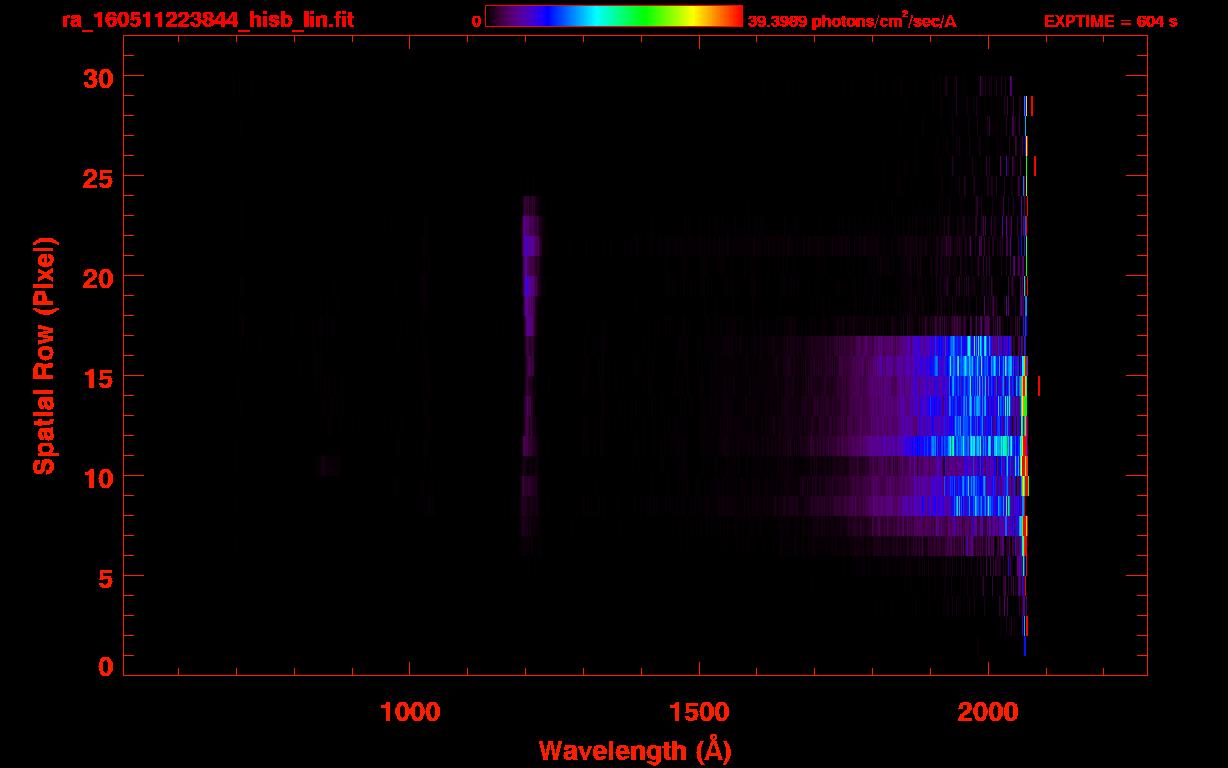This screenshot has height=768, width=1228.
Task: Click the rainbow color scale bar
Action: tap(614, 16)
